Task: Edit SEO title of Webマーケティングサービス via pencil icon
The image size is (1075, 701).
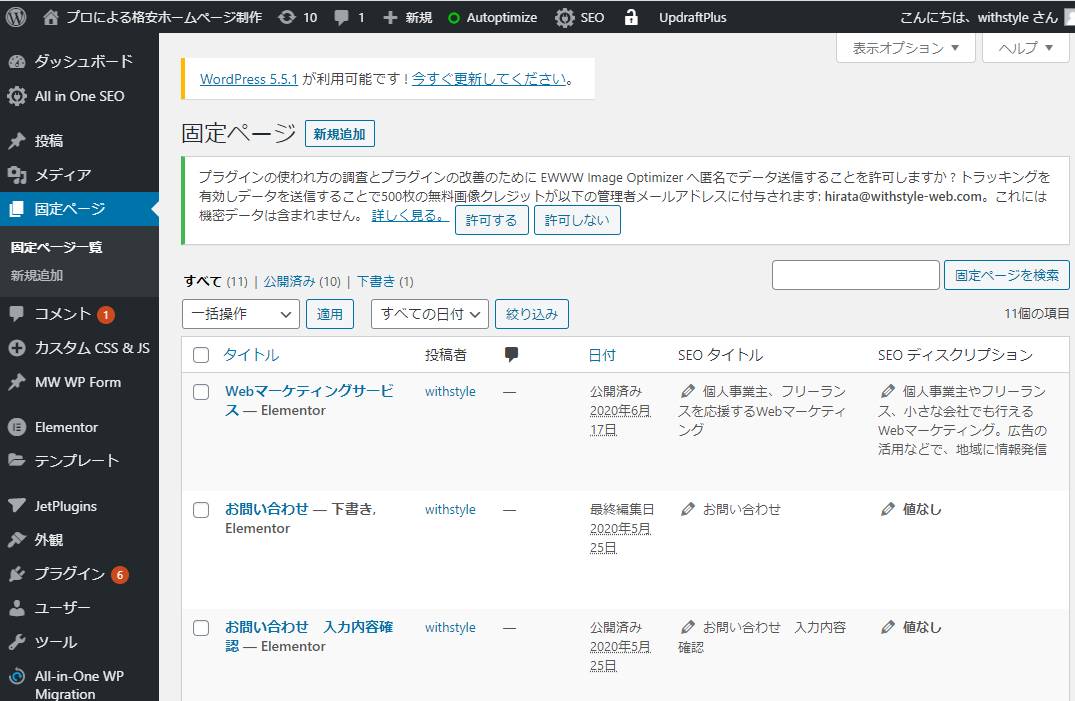Action: coord(686,391)
